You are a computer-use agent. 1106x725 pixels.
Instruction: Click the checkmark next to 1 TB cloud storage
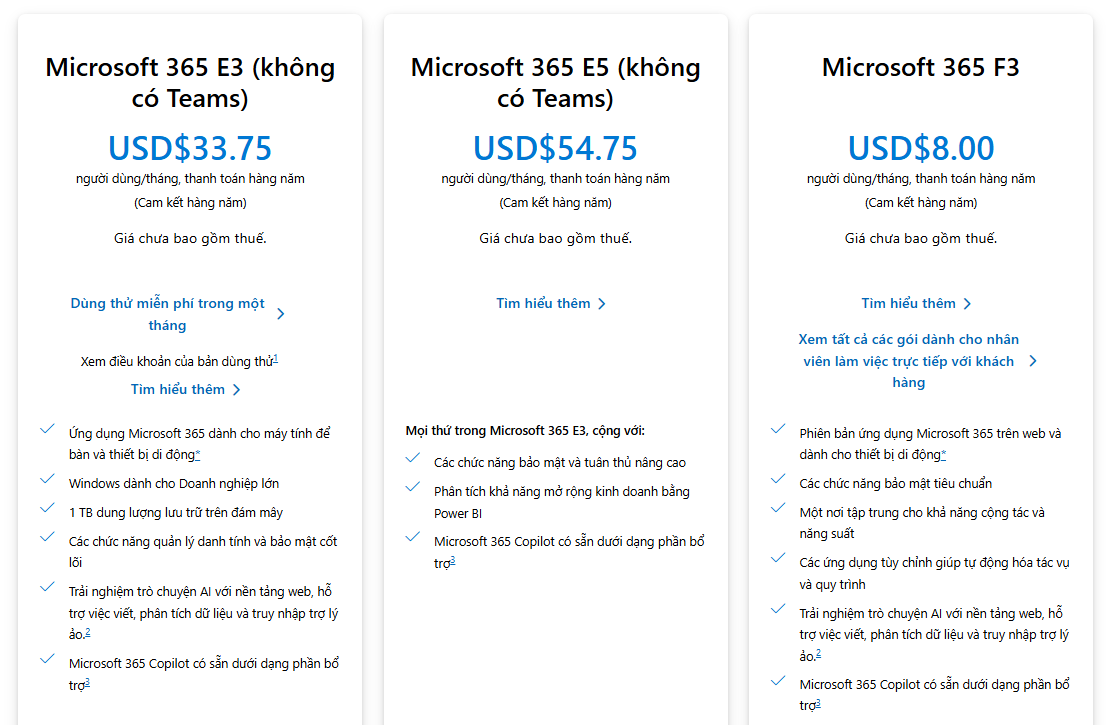[47, 509]
